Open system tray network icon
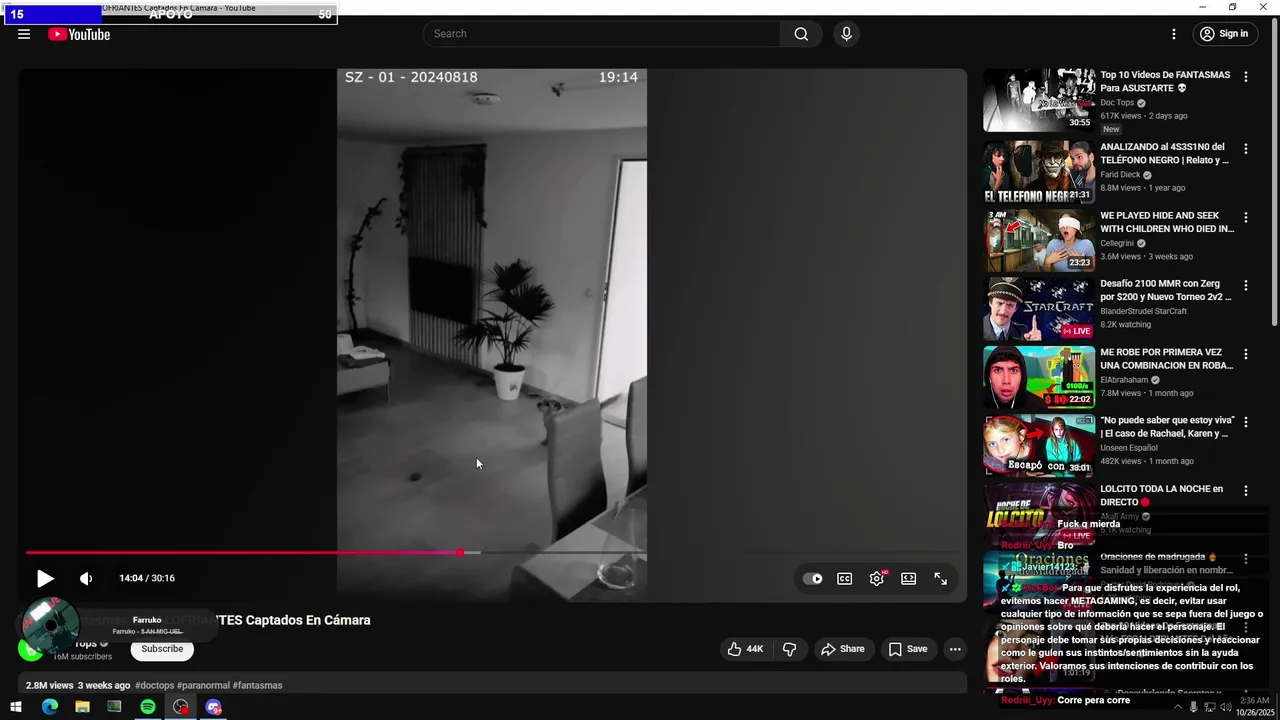The width and height of the screenshot is (1280, 720). (x=1210, y=707)
